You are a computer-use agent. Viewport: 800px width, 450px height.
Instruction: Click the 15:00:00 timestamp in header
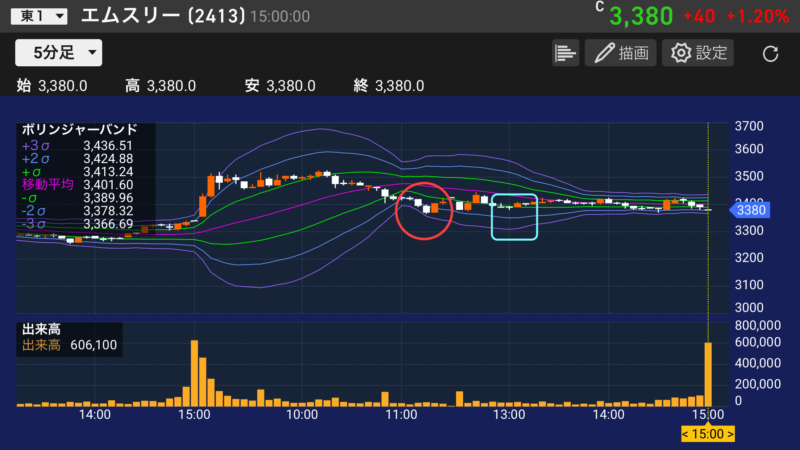[280, 17]
